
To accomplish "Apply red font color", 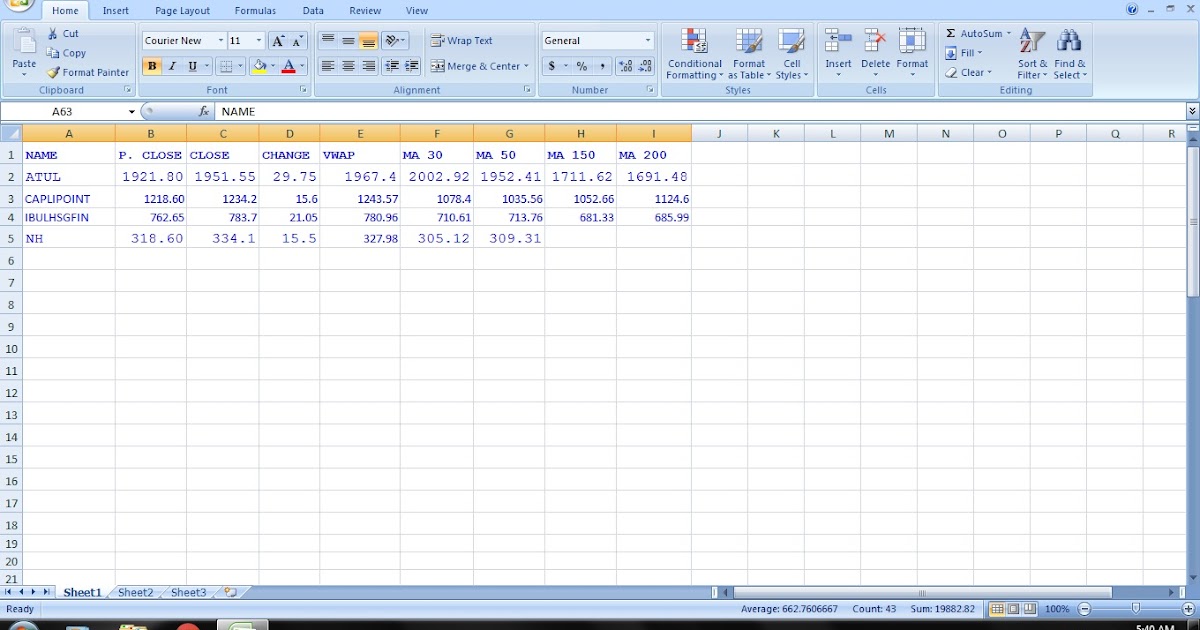I will [288, 66].
